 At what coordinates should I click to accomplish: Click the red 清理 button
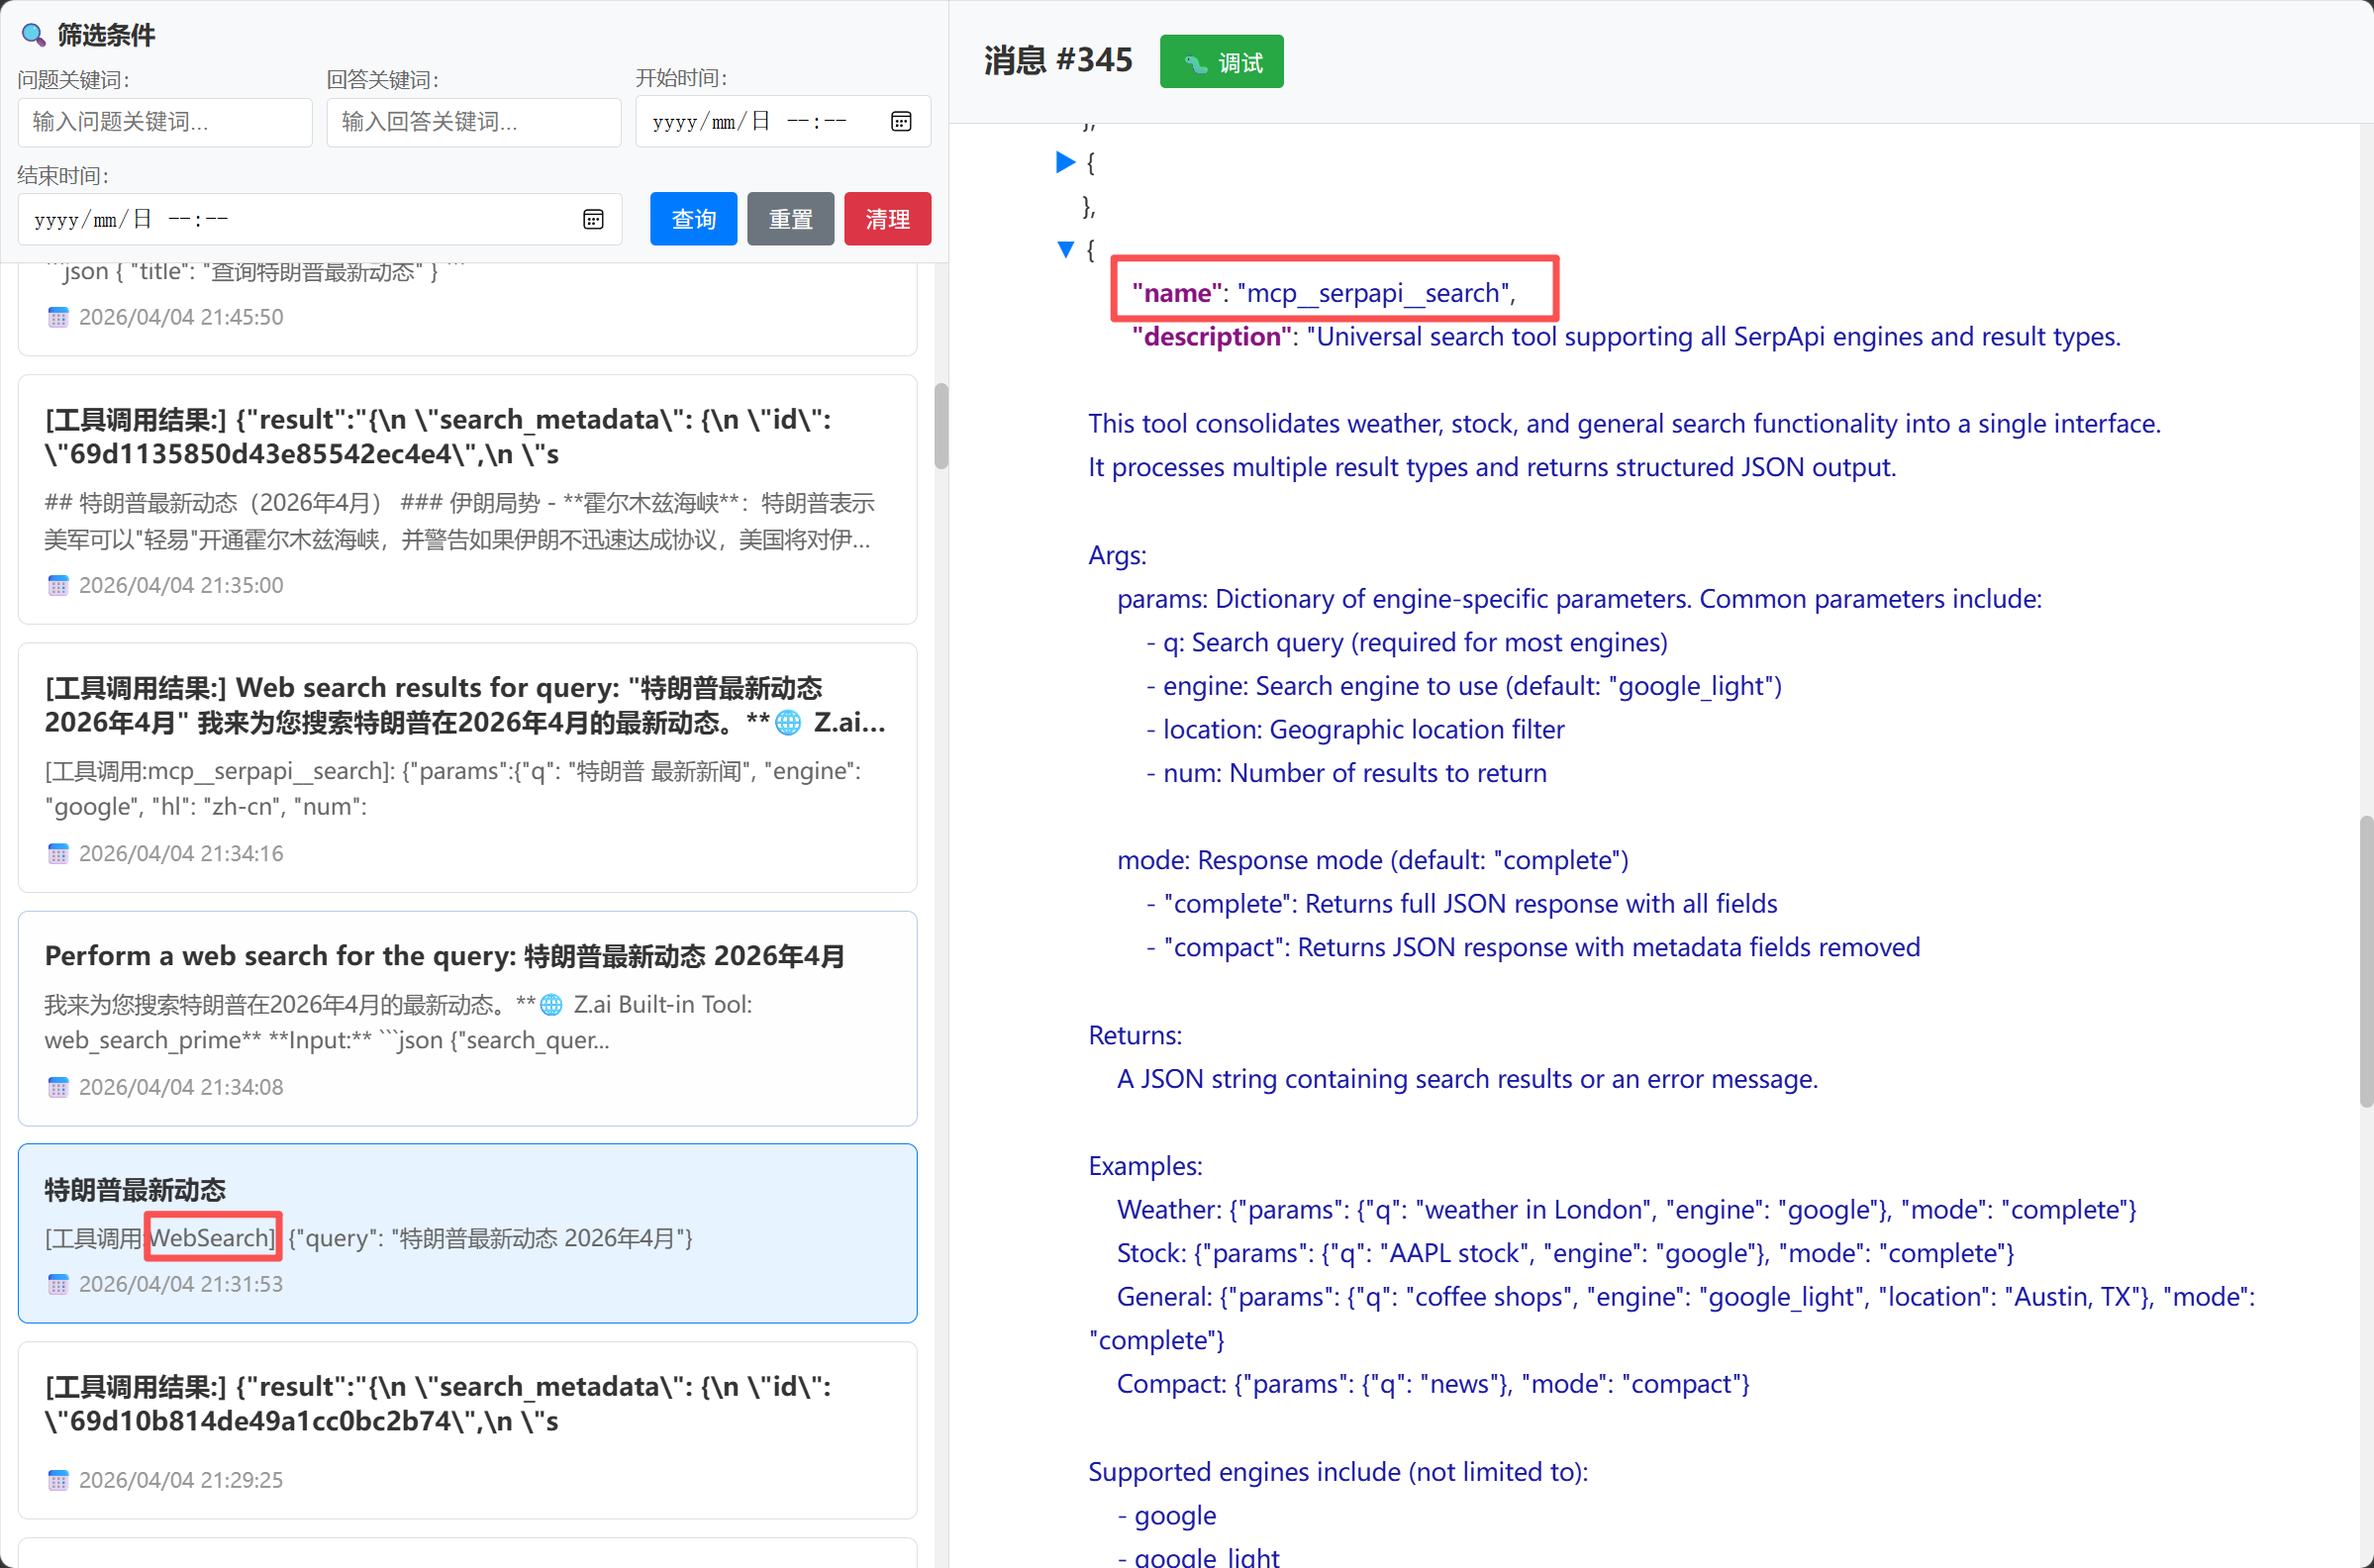pyautogui.click(x=887, y=219)
